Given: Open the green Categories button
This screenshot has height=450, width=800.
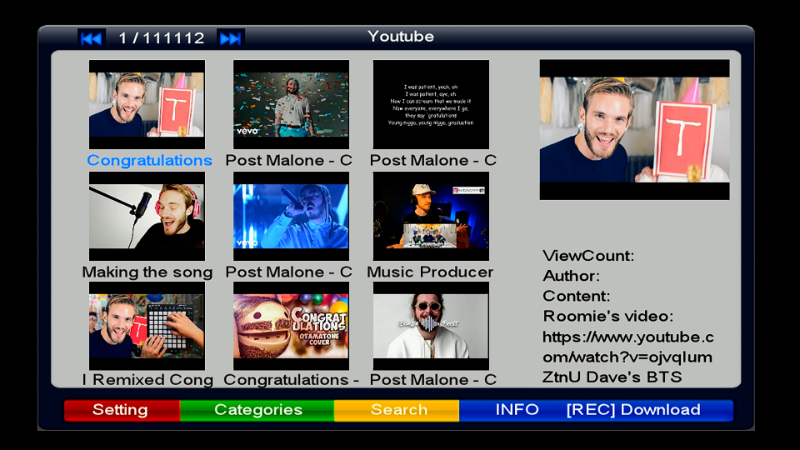Looking at the screenshot, I should (x=257, y=410).
